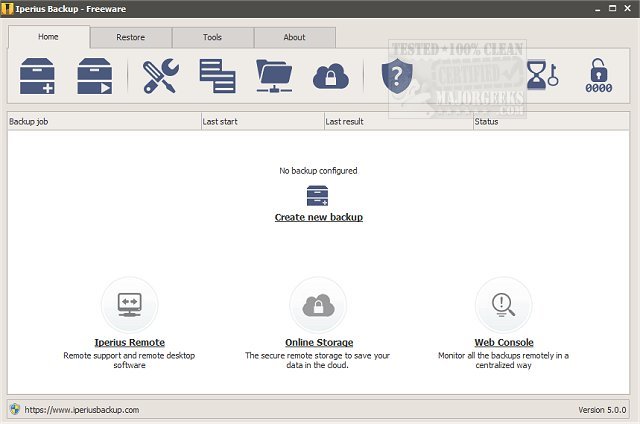
Task: Click the Online Storage link
Action: pyautogui.click(x=318, y=342)
